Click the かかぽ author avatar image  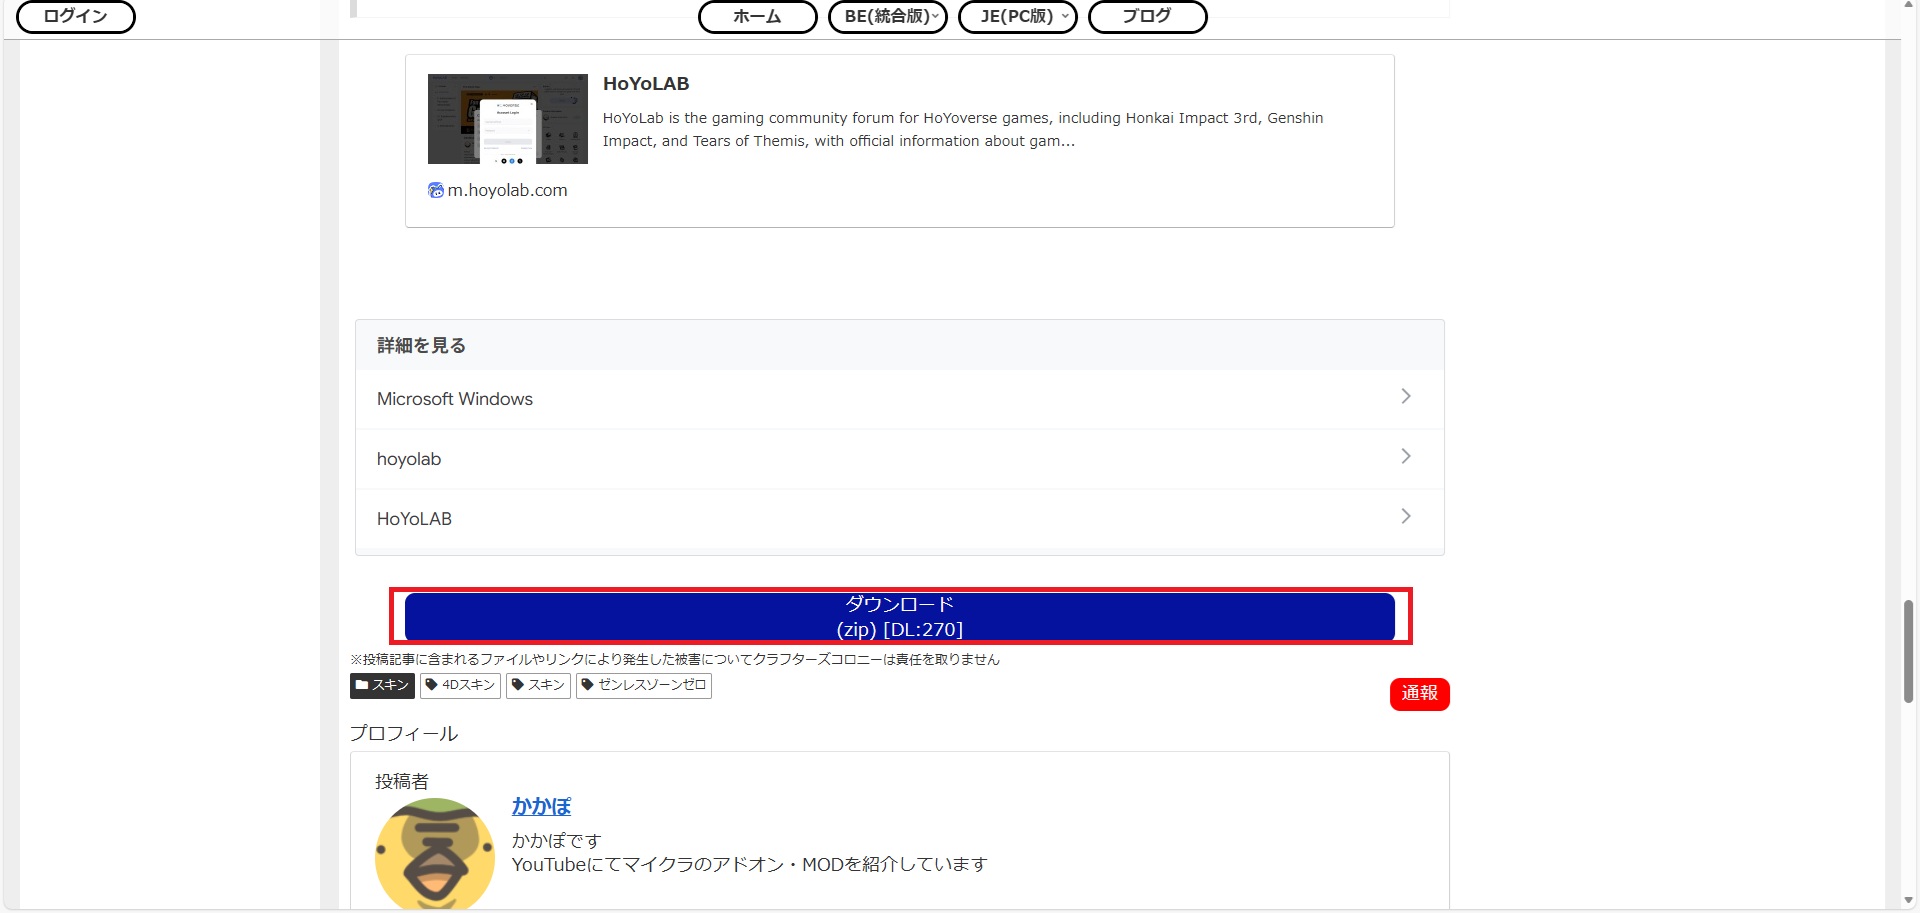click(434, 853)
